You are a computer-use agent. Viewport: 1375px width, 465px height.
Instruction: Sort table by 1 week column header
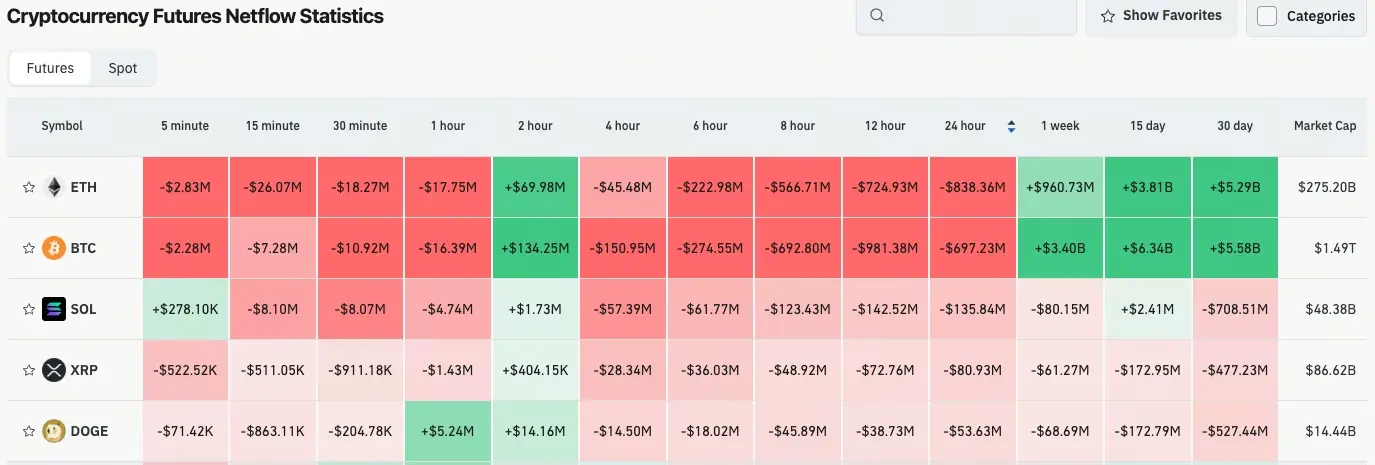(1060, 126)
